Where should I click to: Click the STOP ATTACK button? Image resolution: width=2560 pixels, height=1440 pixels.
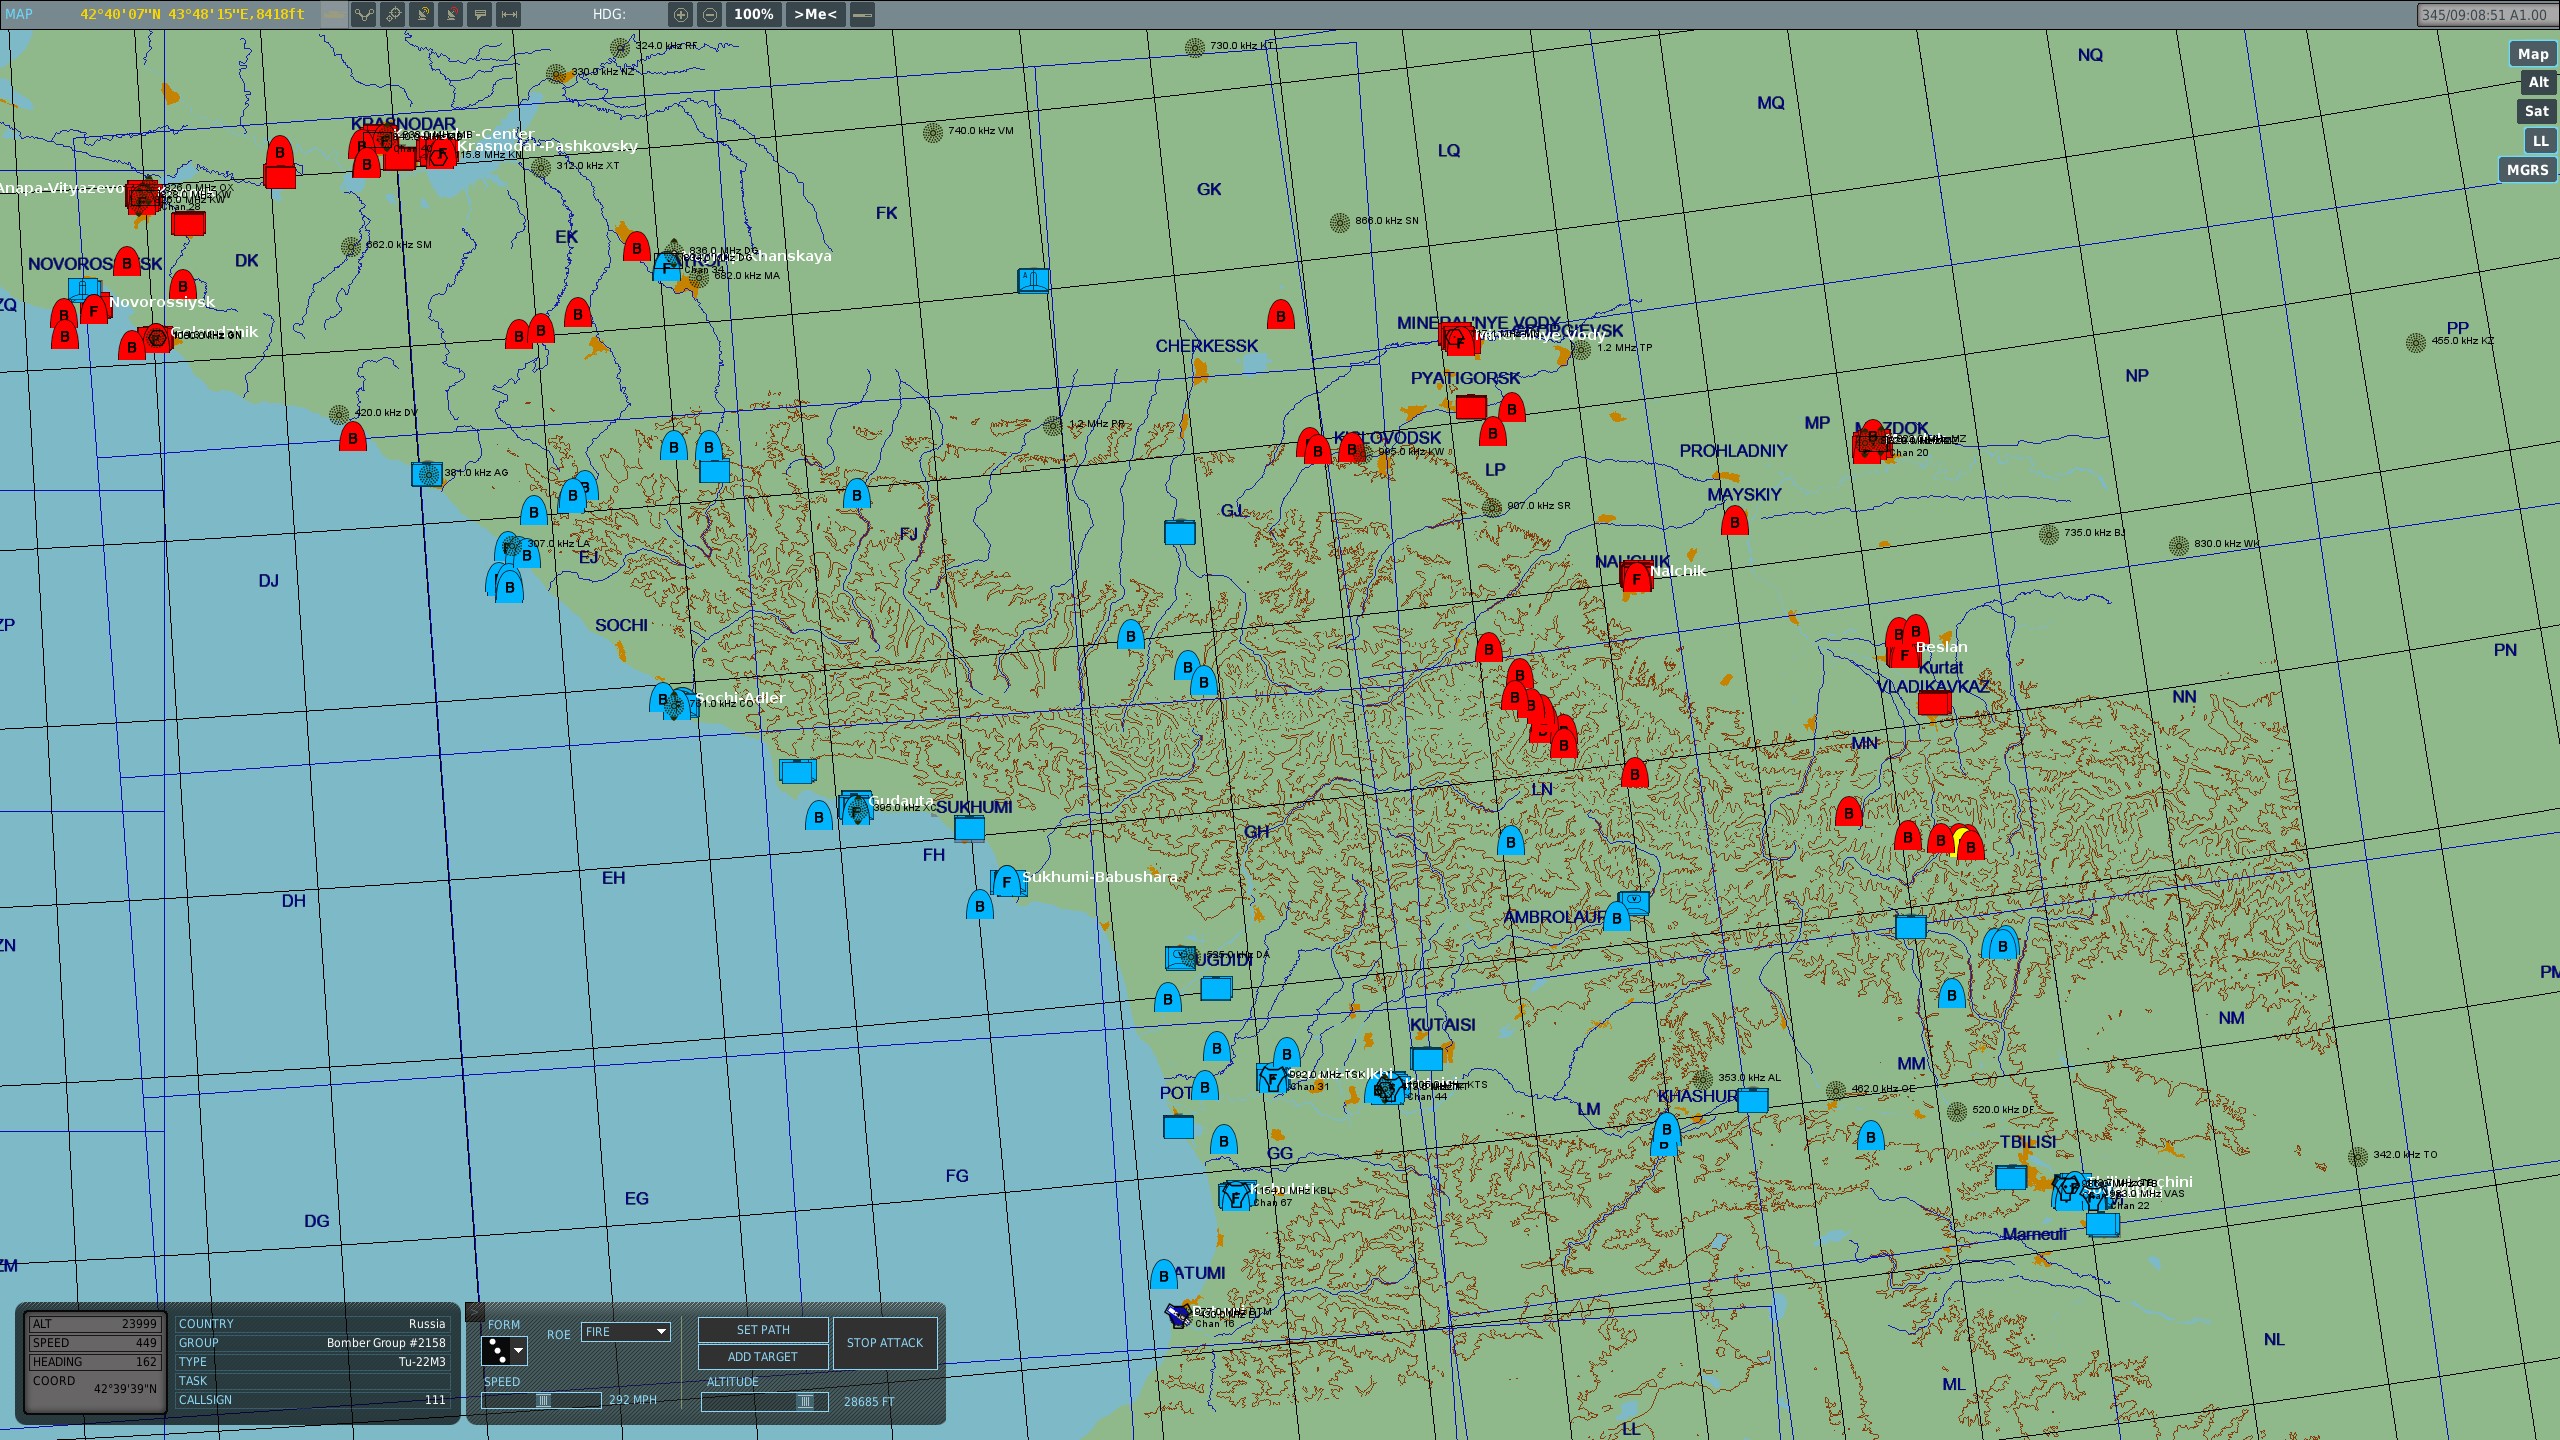coord(885,1343)
